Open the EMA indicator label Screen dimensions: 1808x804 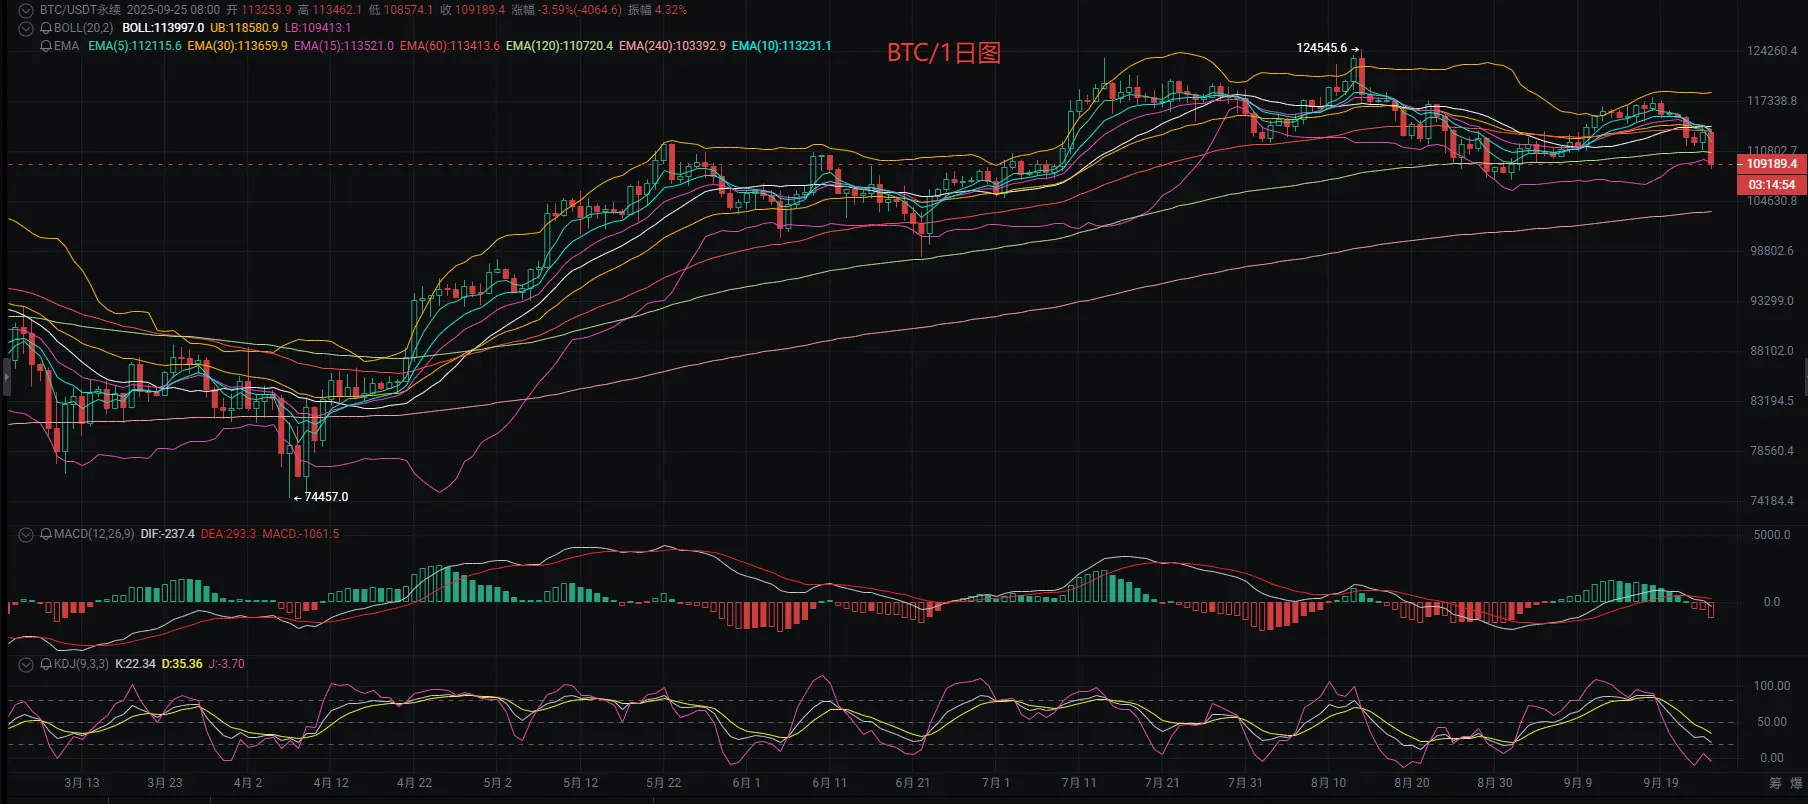pos(67,46)
